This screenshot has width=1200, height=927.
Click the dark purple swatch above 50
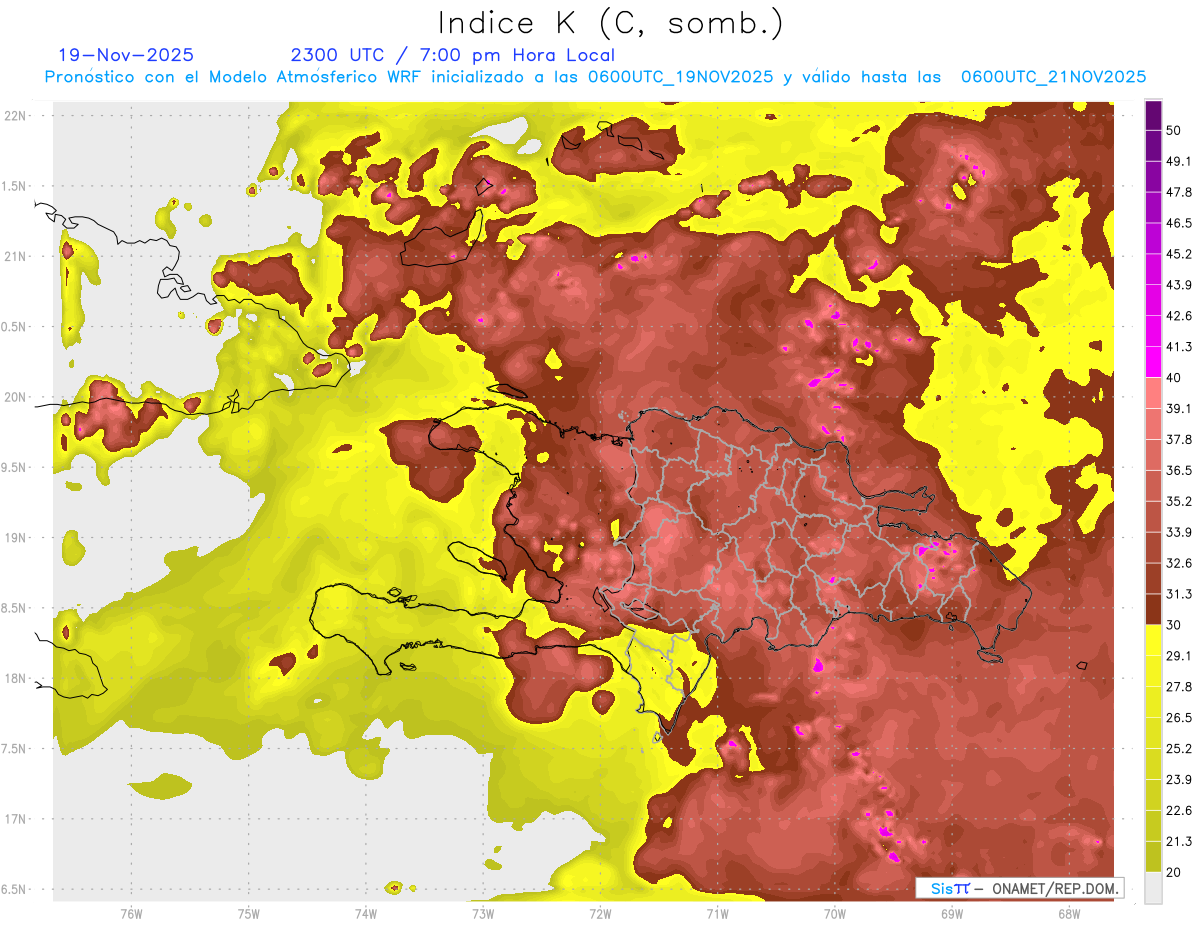tap(1153, 115)
